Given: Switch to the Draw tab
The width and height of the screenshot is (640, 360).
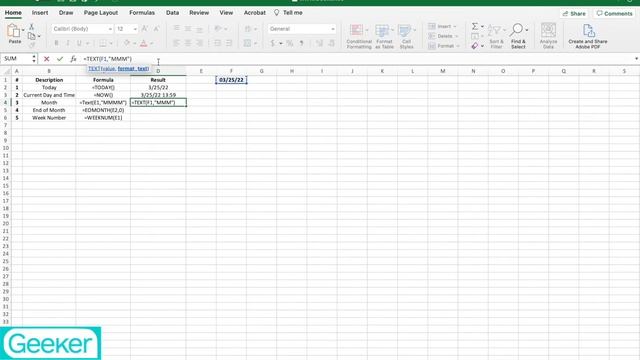Looking at the screenshot, I should point(66,13).
